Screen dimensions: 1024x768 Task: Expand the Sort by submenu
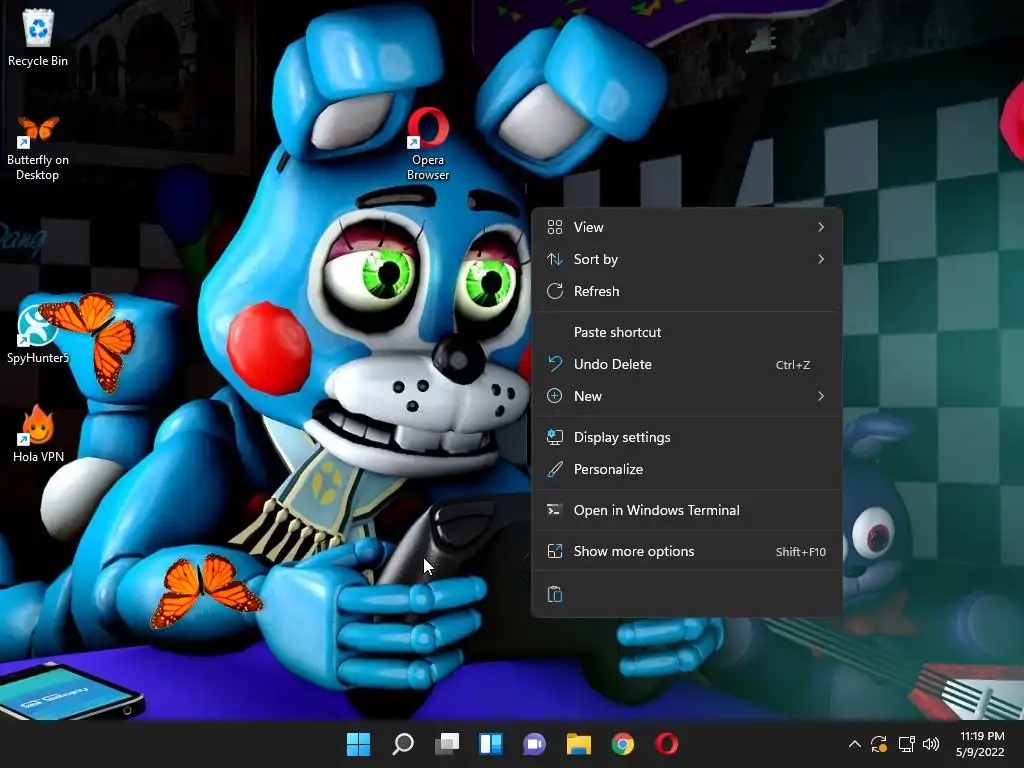[687, 259]
